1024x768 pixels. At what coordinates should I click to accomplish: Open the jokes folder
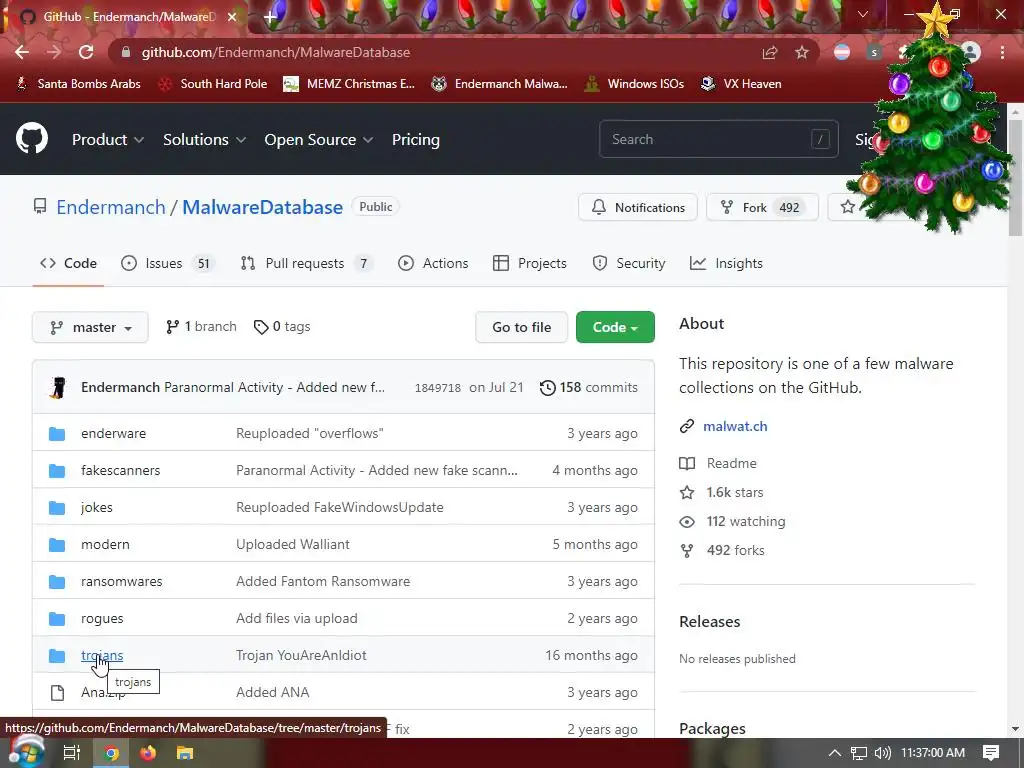pos(97,507)
